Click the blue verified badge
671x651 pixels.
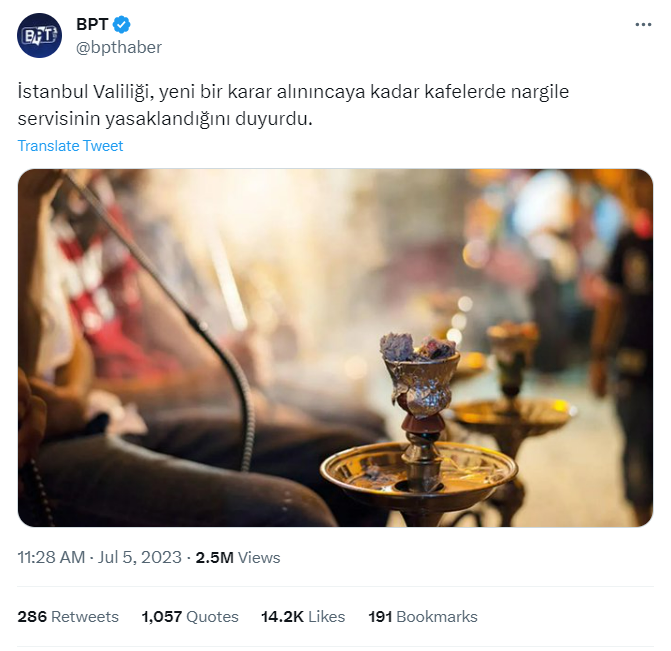122,24
